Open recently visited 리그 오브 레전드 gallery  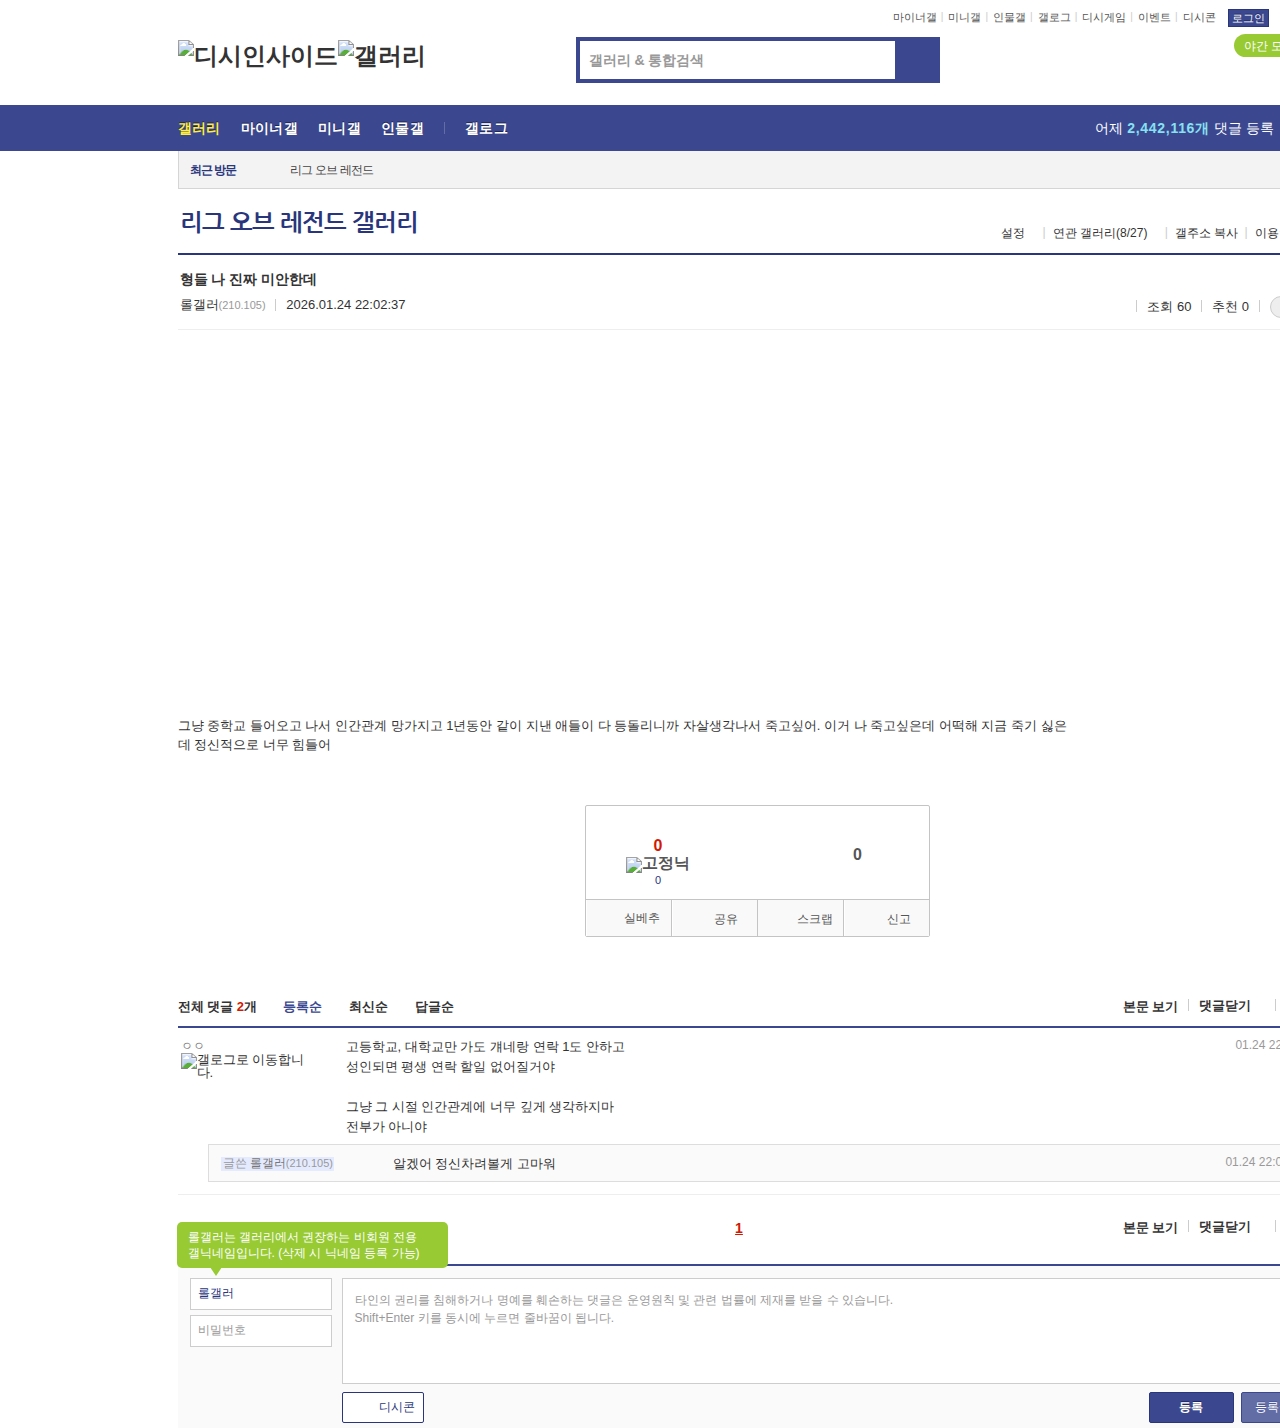pyautogui.click(x=331, y=170)
